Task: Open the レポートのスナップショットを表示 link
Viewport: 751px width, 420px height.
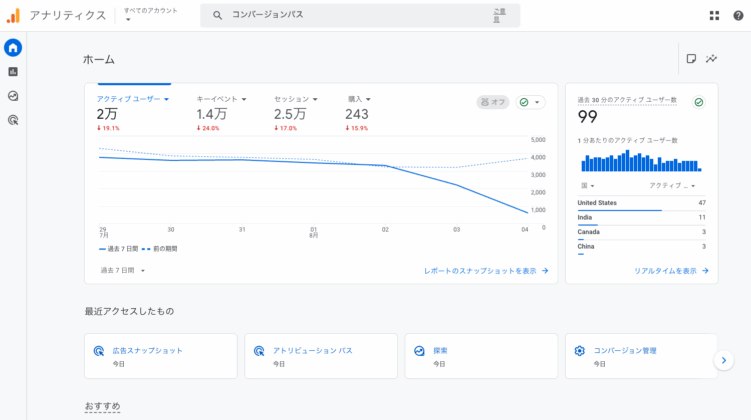Action: [486, 270]
